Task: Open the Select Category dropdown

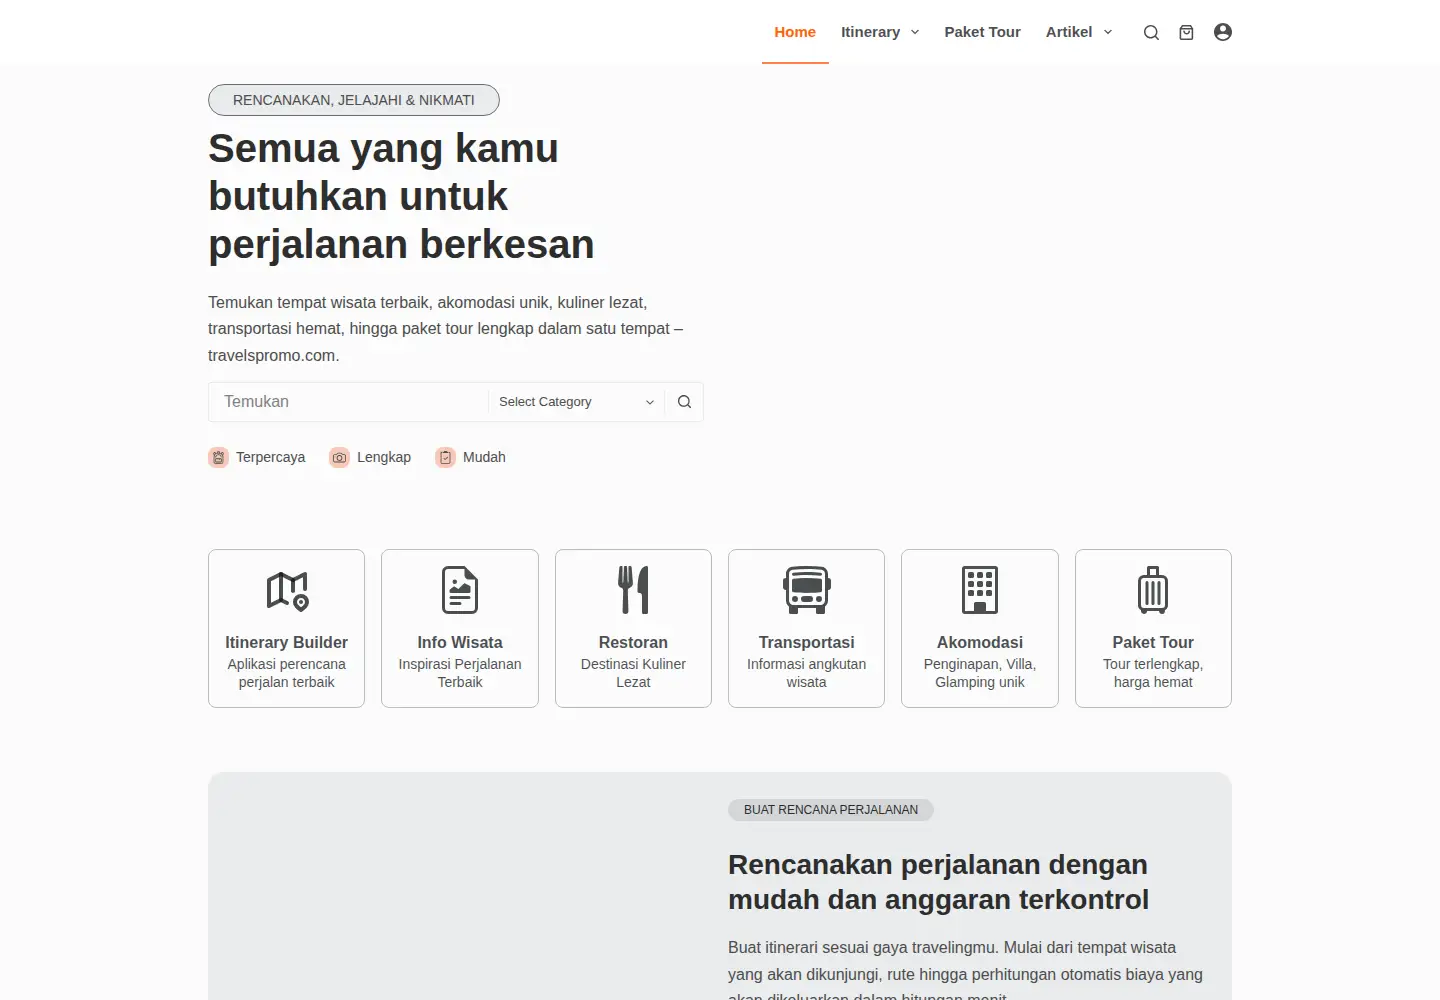Action: (576, 402)
